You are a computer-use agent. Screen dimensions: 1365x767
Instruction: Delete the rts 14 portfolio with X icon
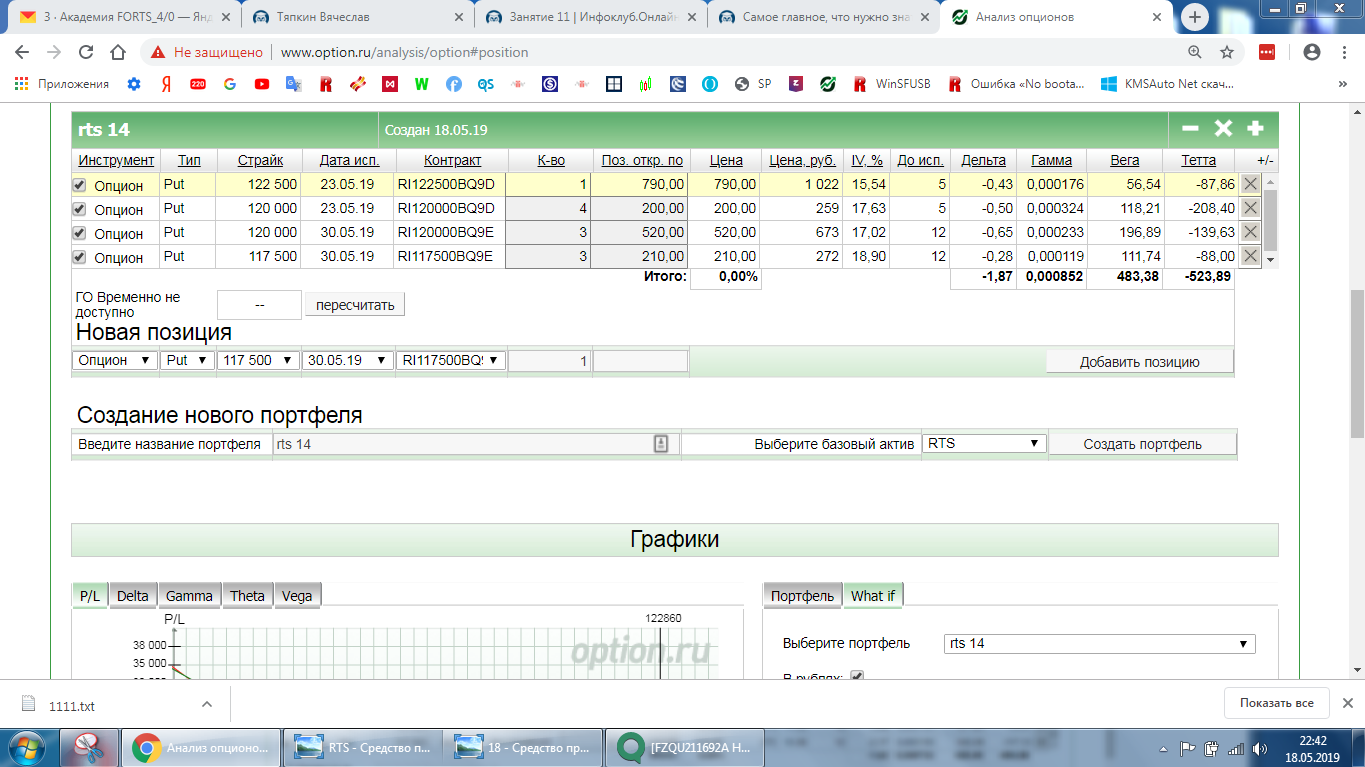[1223, 128]
